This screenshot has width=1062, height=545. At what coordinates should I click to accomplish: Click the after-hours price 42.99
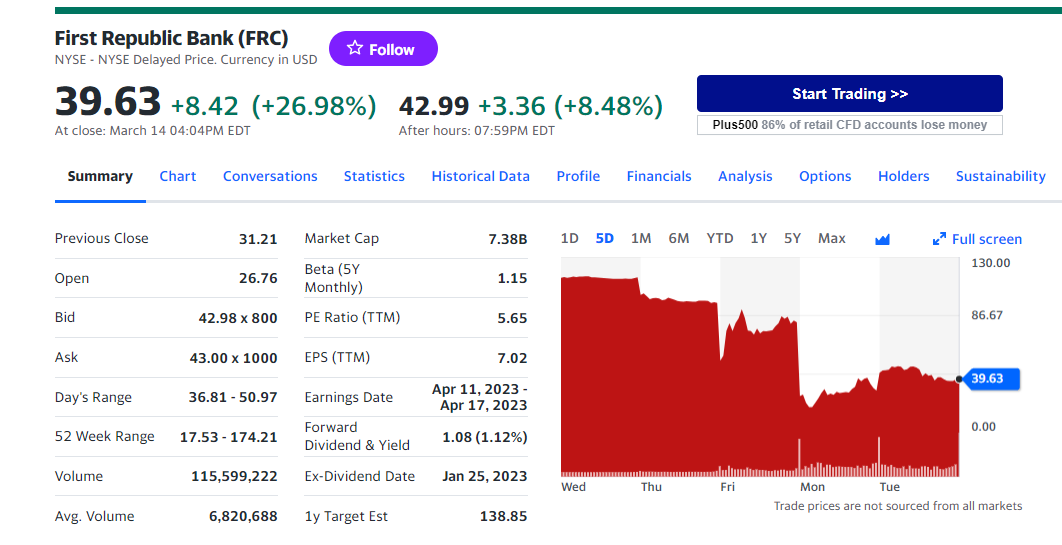pos(433,106)
